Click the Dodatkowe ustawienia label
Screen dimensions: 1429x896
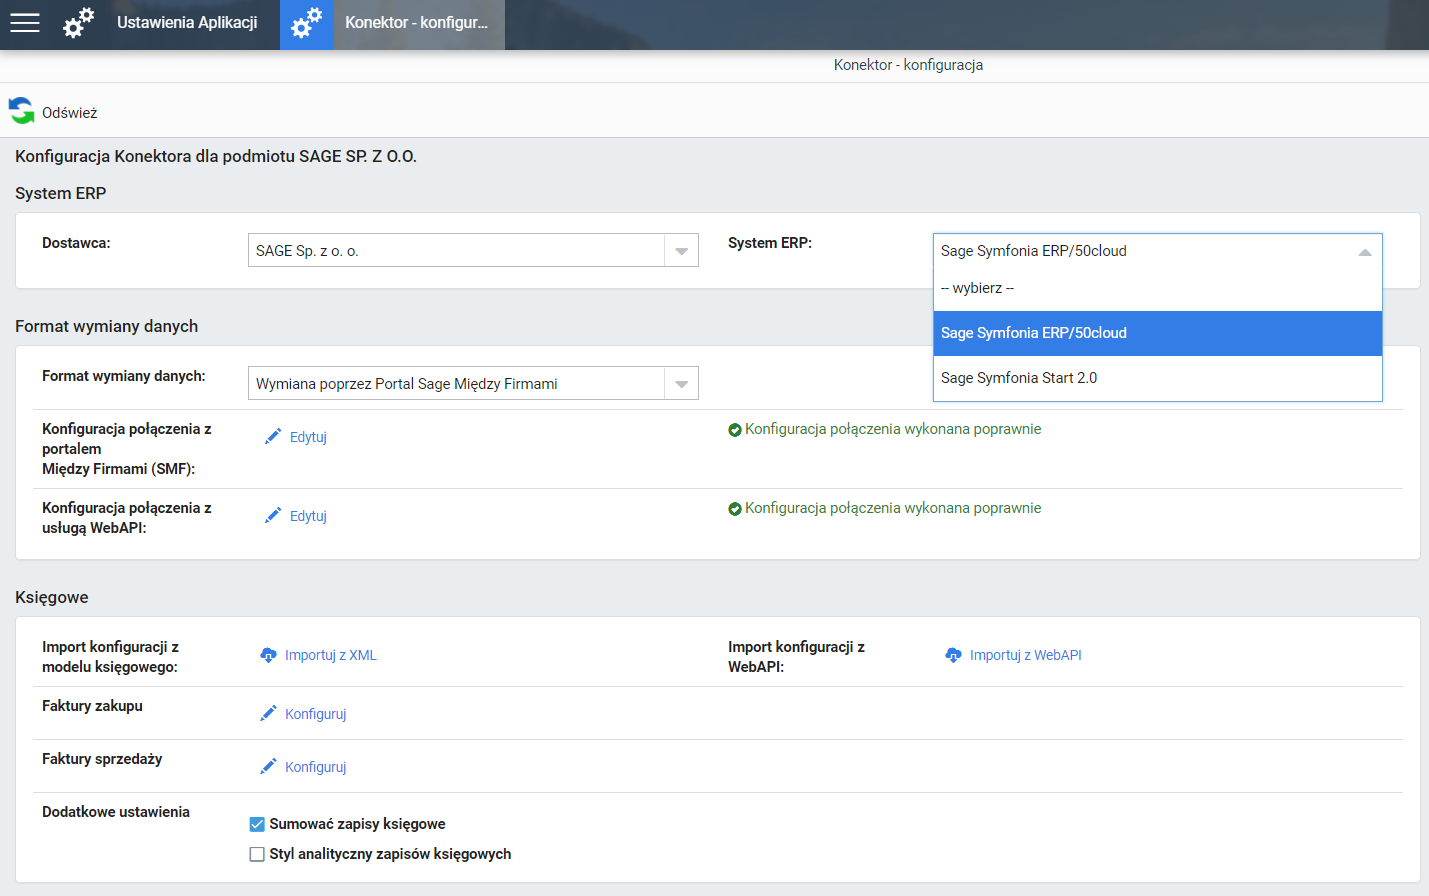point(116,812)
